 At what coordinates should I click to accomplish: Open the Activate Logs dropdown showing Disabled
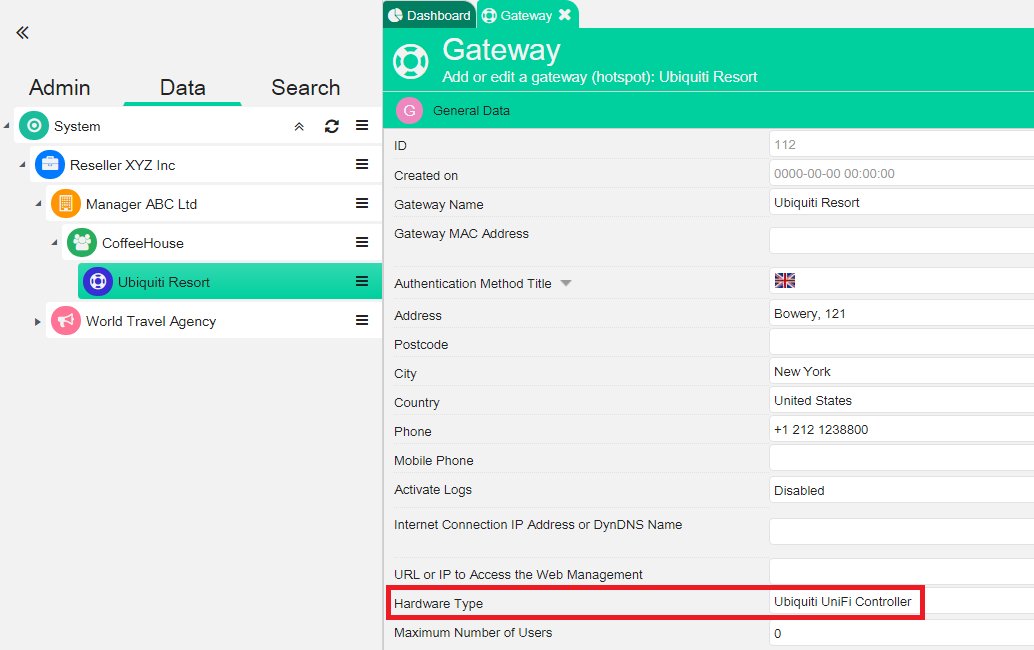[x=900, y=491]
